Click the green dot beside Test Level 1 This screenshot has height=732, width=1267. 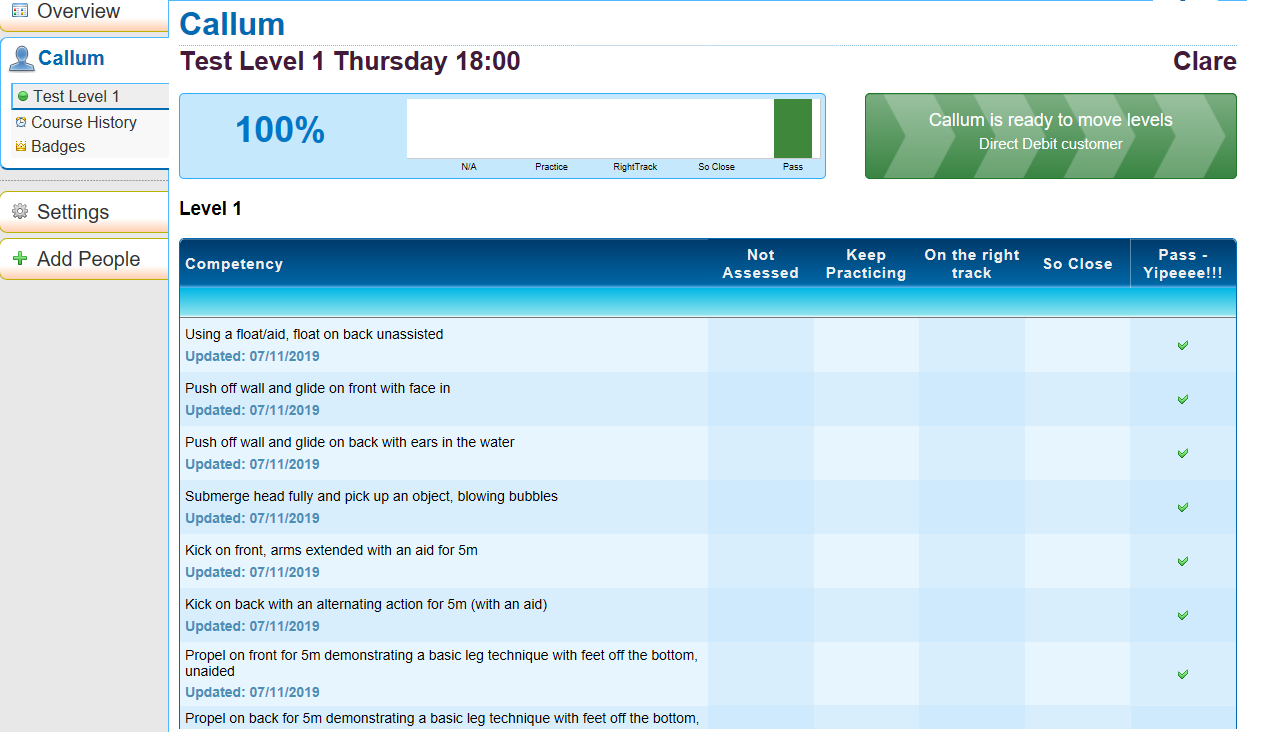click(x=23, y=97)
